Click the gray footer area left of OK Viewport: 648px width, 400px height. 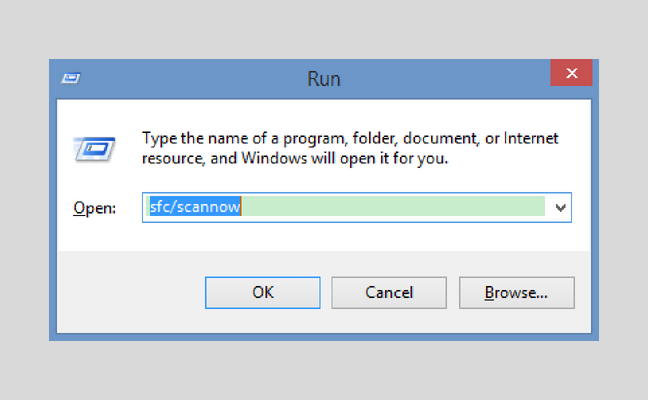tap(131, 292)
